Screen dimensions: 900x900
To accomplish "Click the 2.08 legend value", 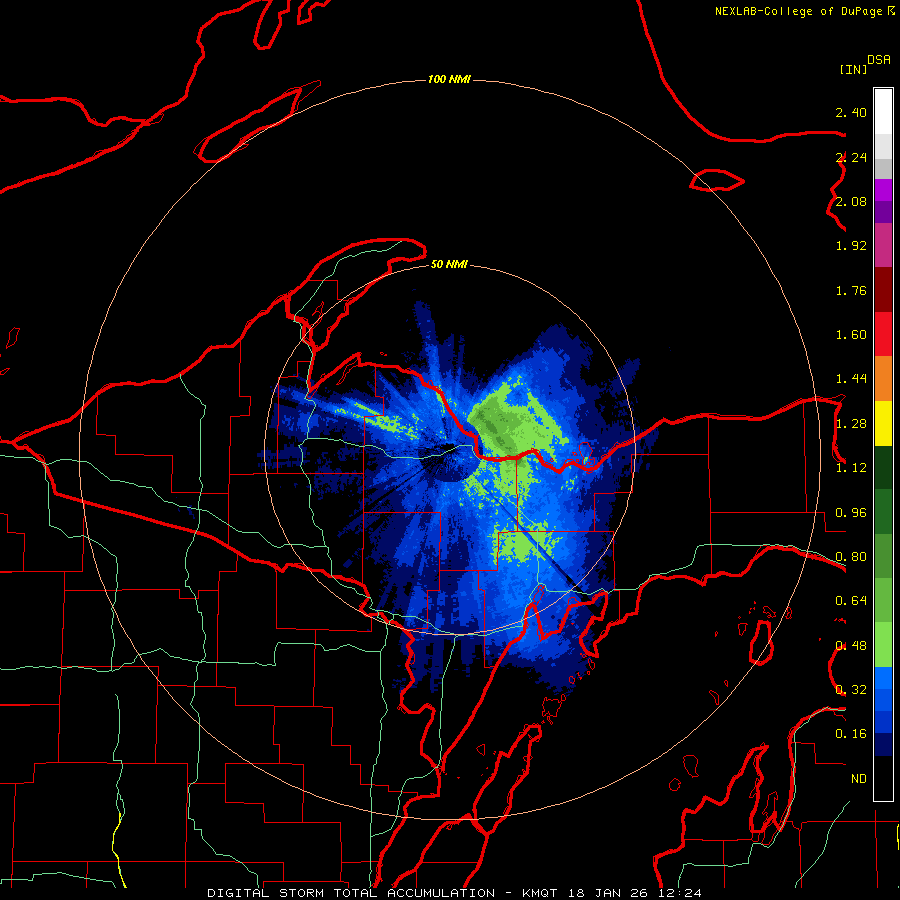I will click(851, 201).
